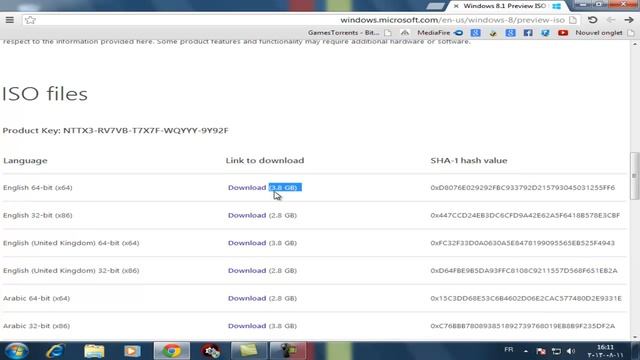
Task: Open the YouTube bookmark icon
Action: point(563,33)
